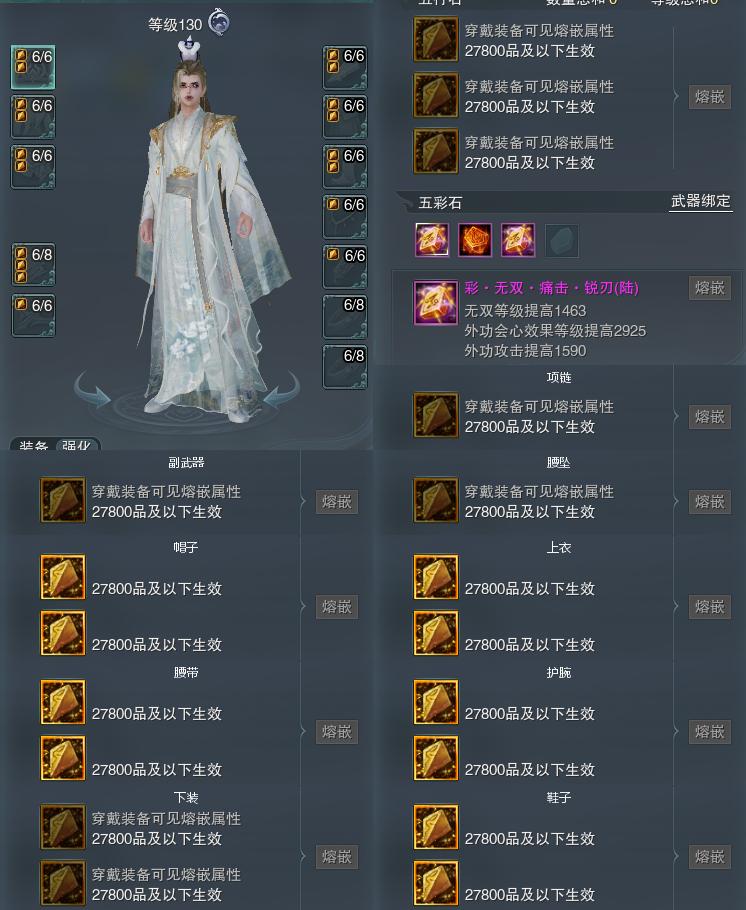This screenshot has width=746, height=910.
Task: Rotate character left with the left arrow
Action: pos(94,389)
